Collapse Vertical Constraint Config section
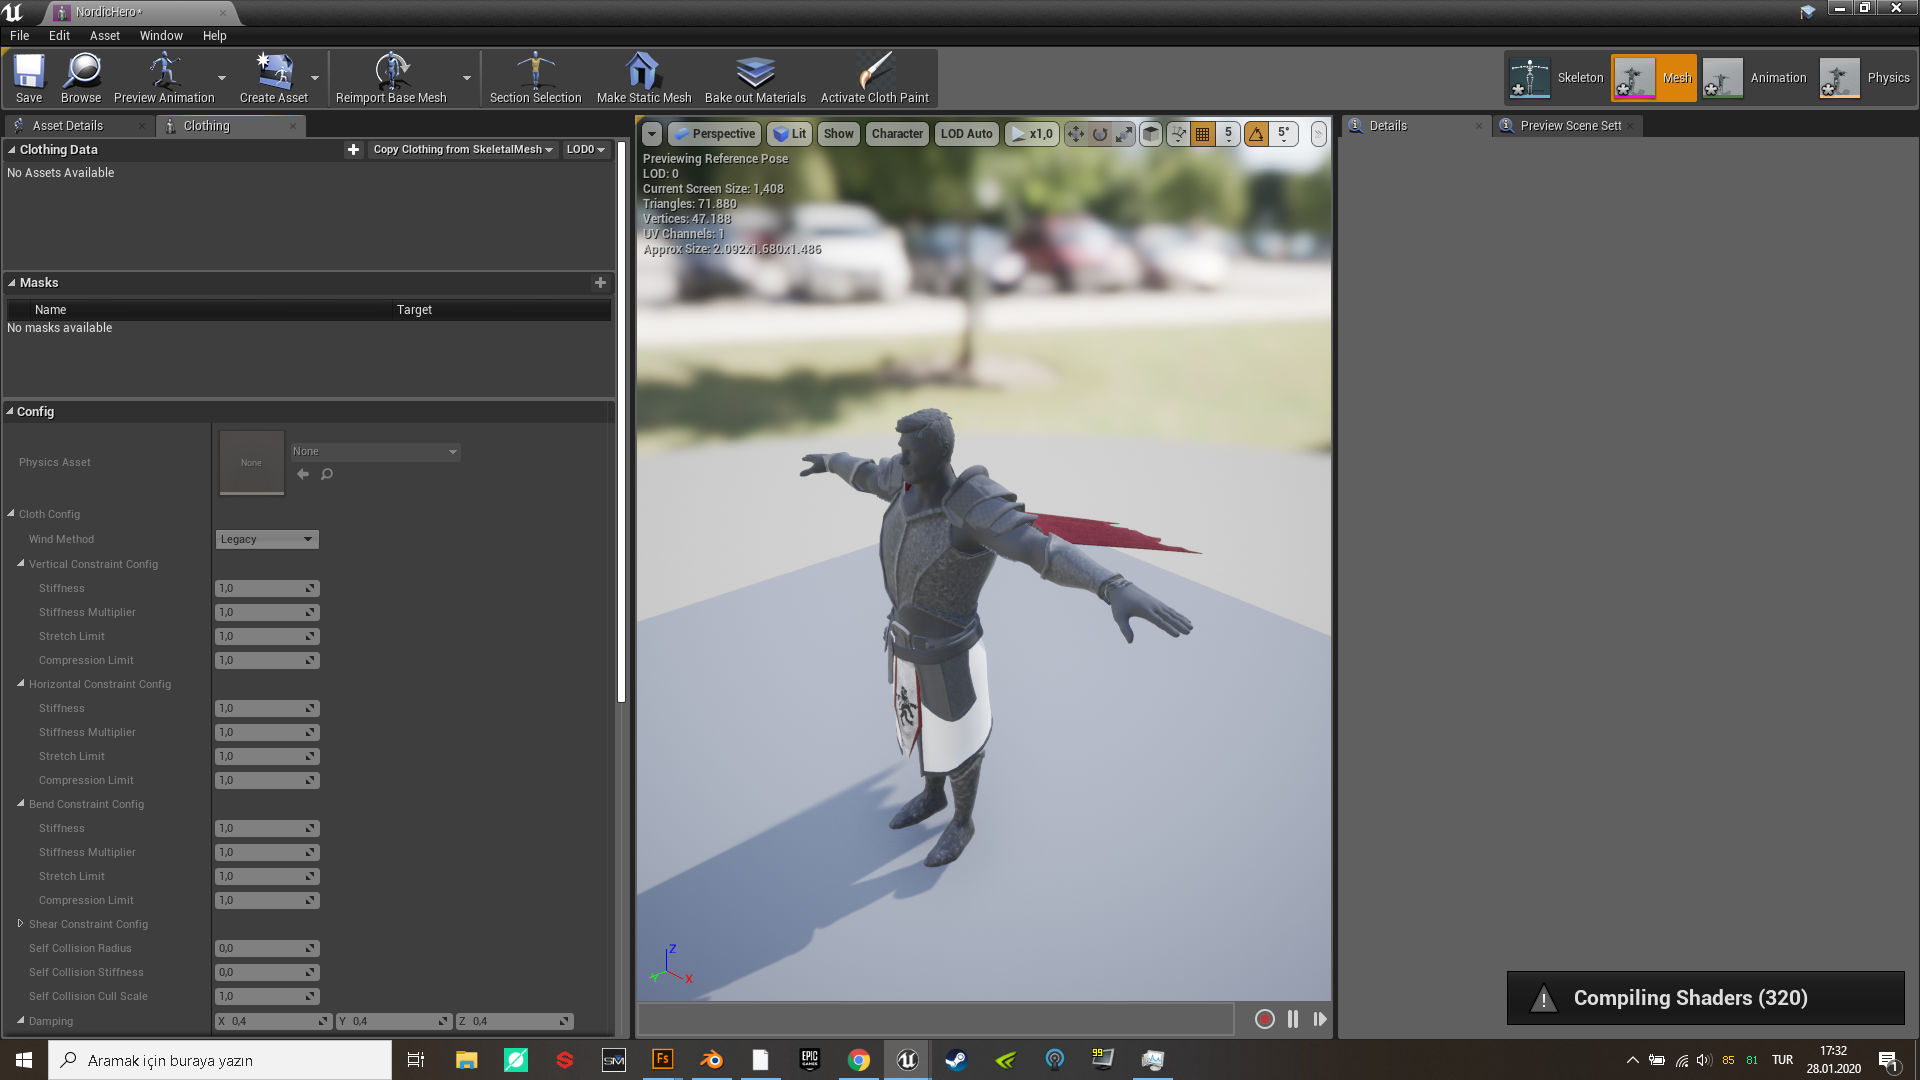The image size is (1920, 1080). pos(20,564)
